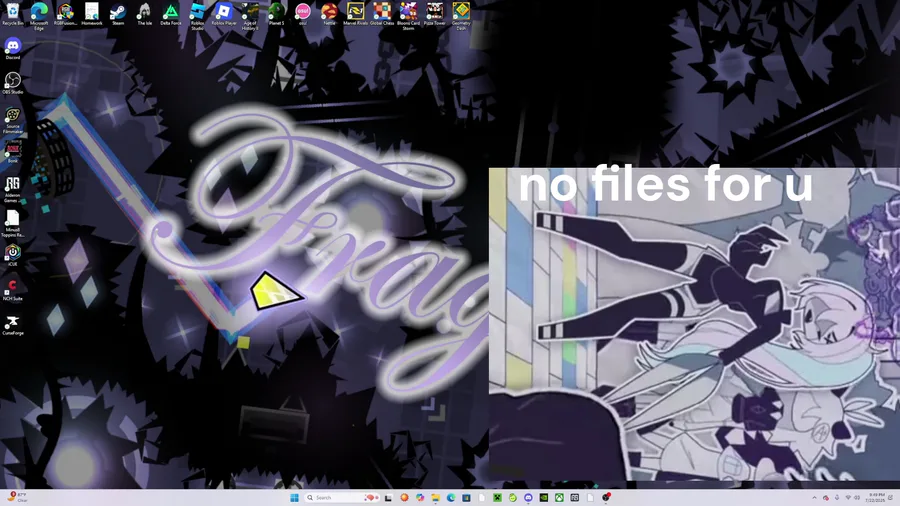Launch the Steam desktop shortcut

pos(118,13)
